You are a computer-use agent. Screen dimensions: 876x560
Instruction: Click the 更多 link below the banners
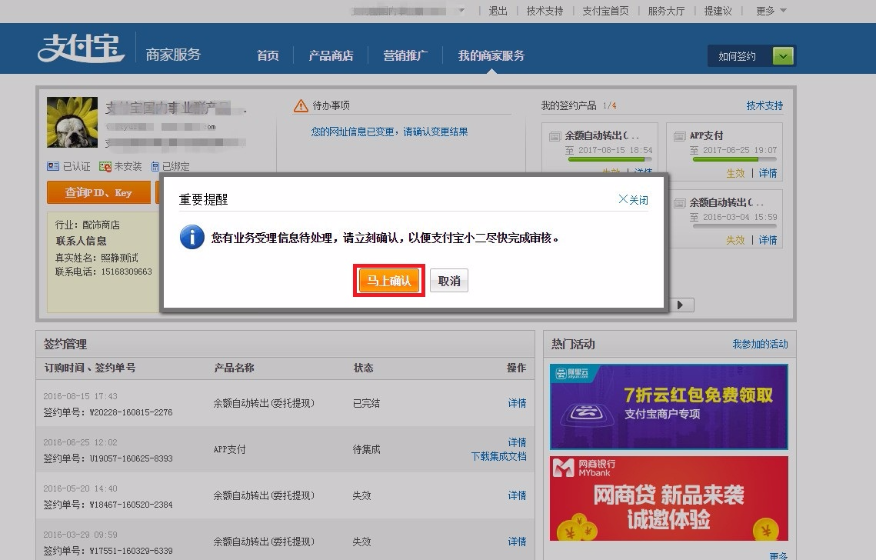[x=778, y=556]
